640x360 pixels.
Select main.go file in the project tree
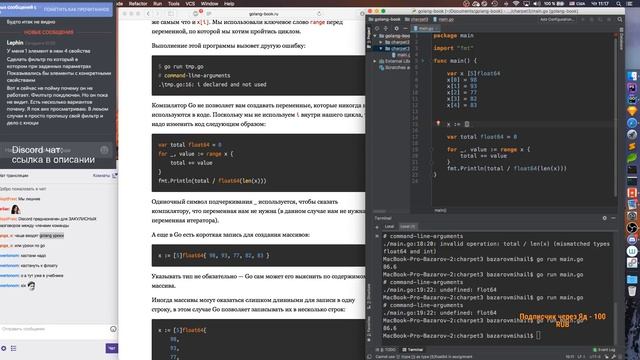click(400, 55)
